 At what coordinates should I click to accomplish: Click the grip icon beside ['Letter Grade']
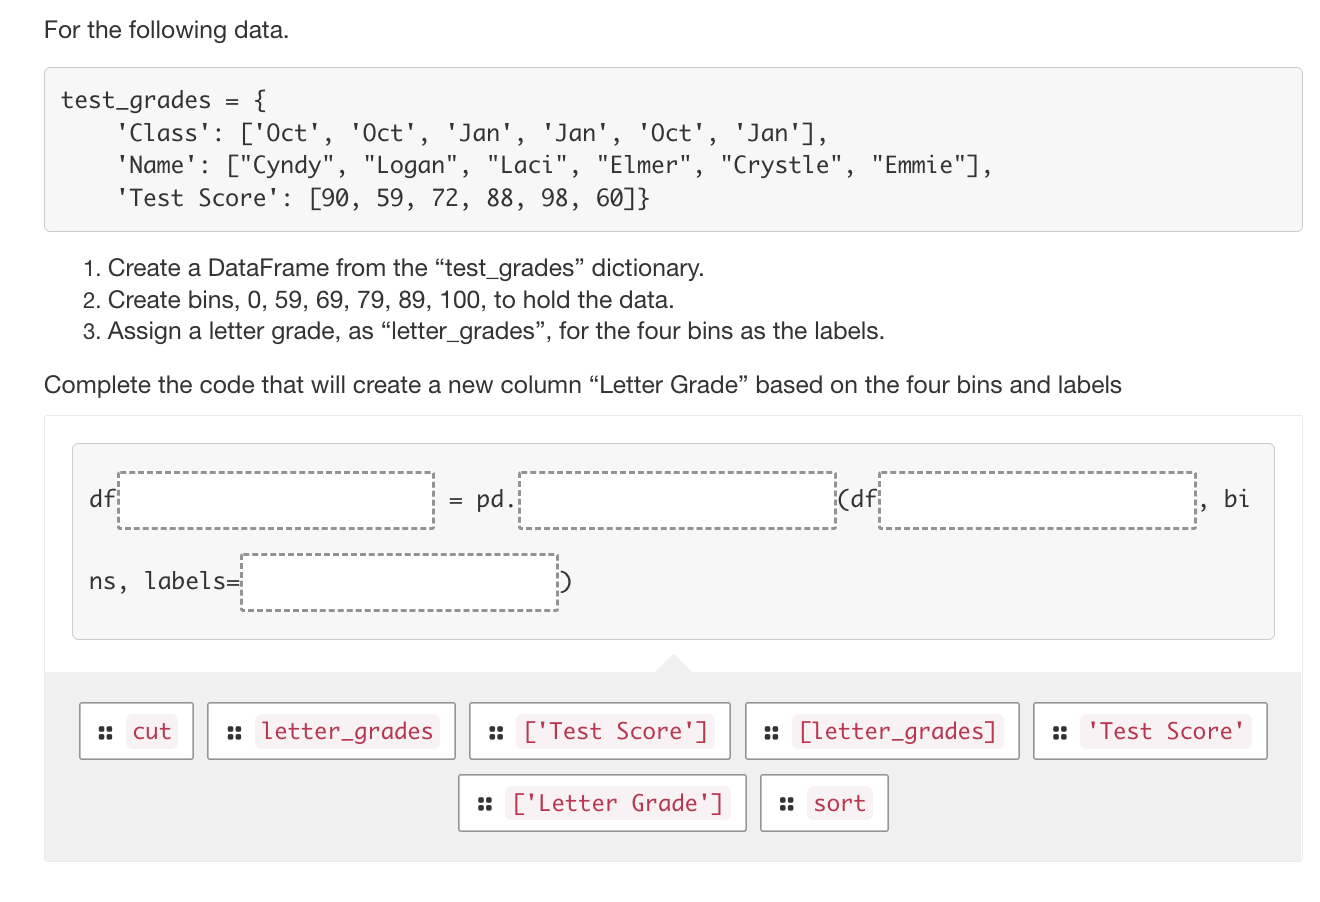485,804
